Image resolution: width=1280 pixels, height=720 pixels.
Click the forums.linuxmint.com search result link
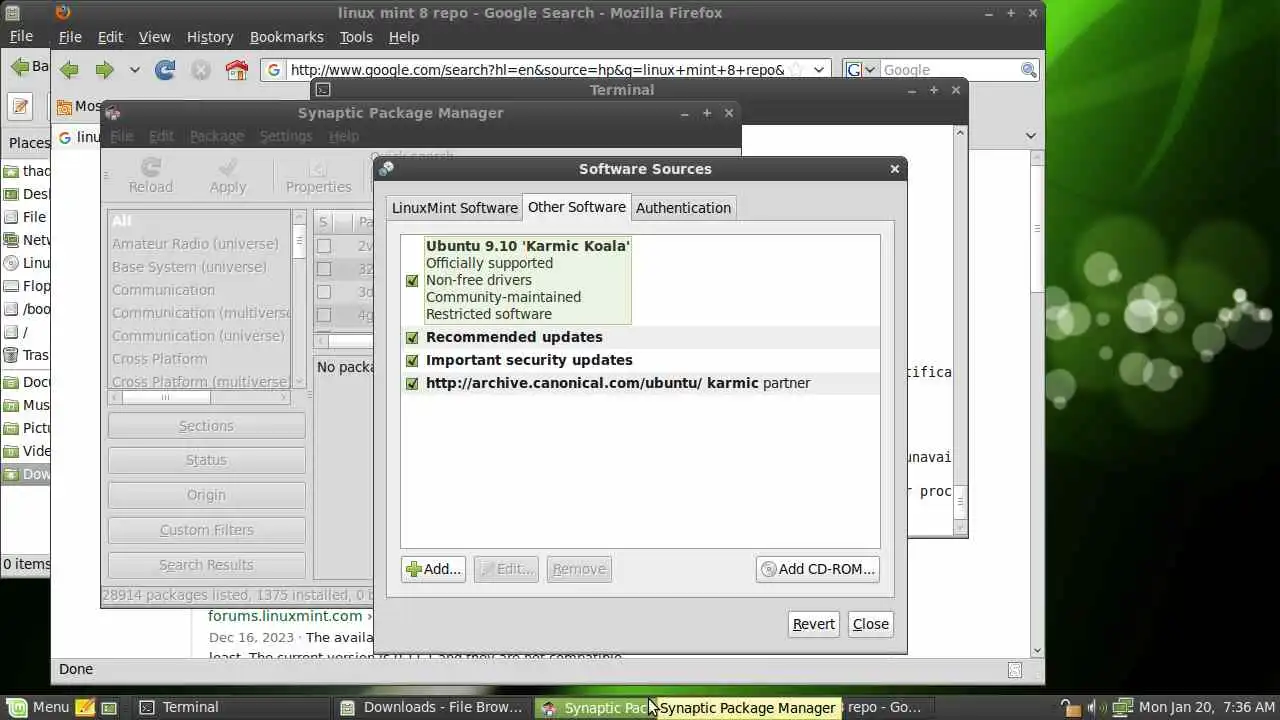(x=285, y=616)
